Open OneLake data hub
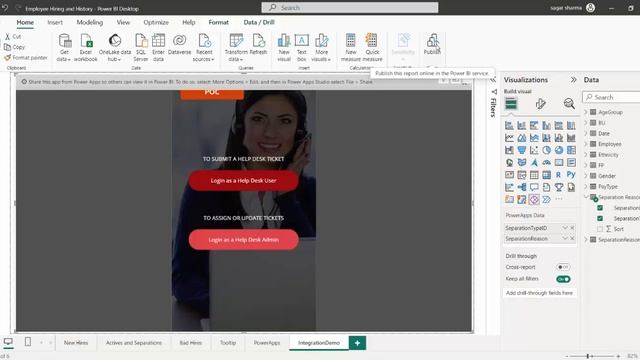The image size is (640, 360). pos(115,47)
